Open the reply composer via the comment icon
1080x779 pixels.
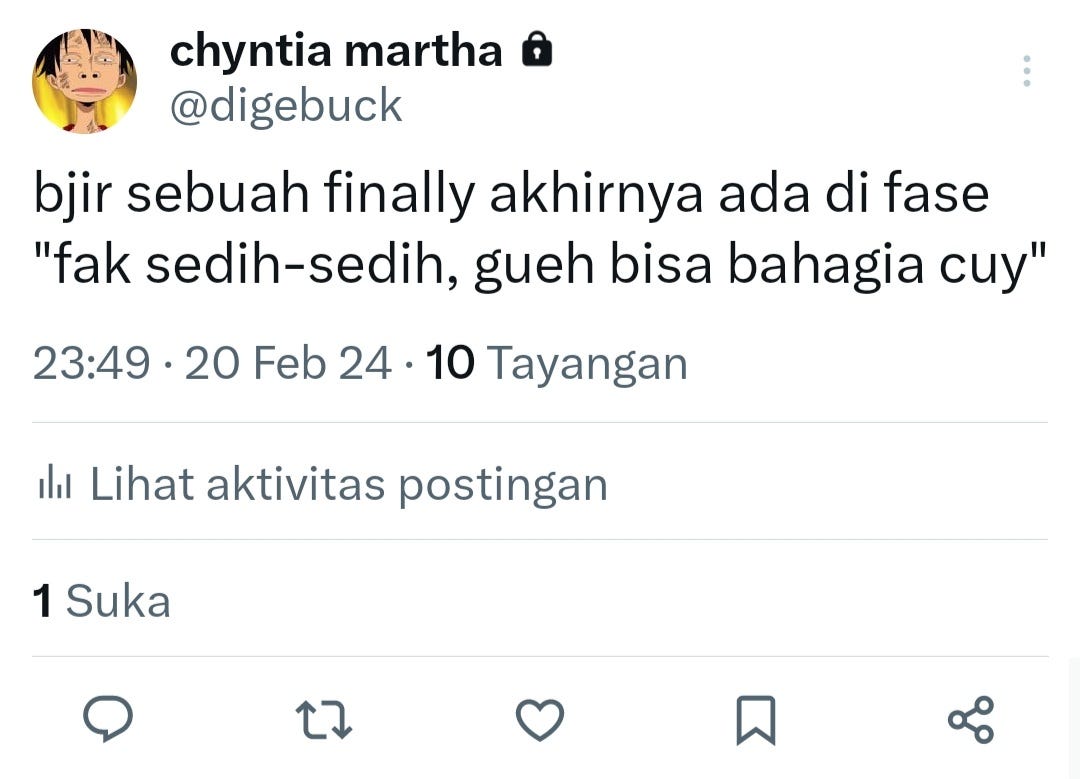[x=110, y=716]
